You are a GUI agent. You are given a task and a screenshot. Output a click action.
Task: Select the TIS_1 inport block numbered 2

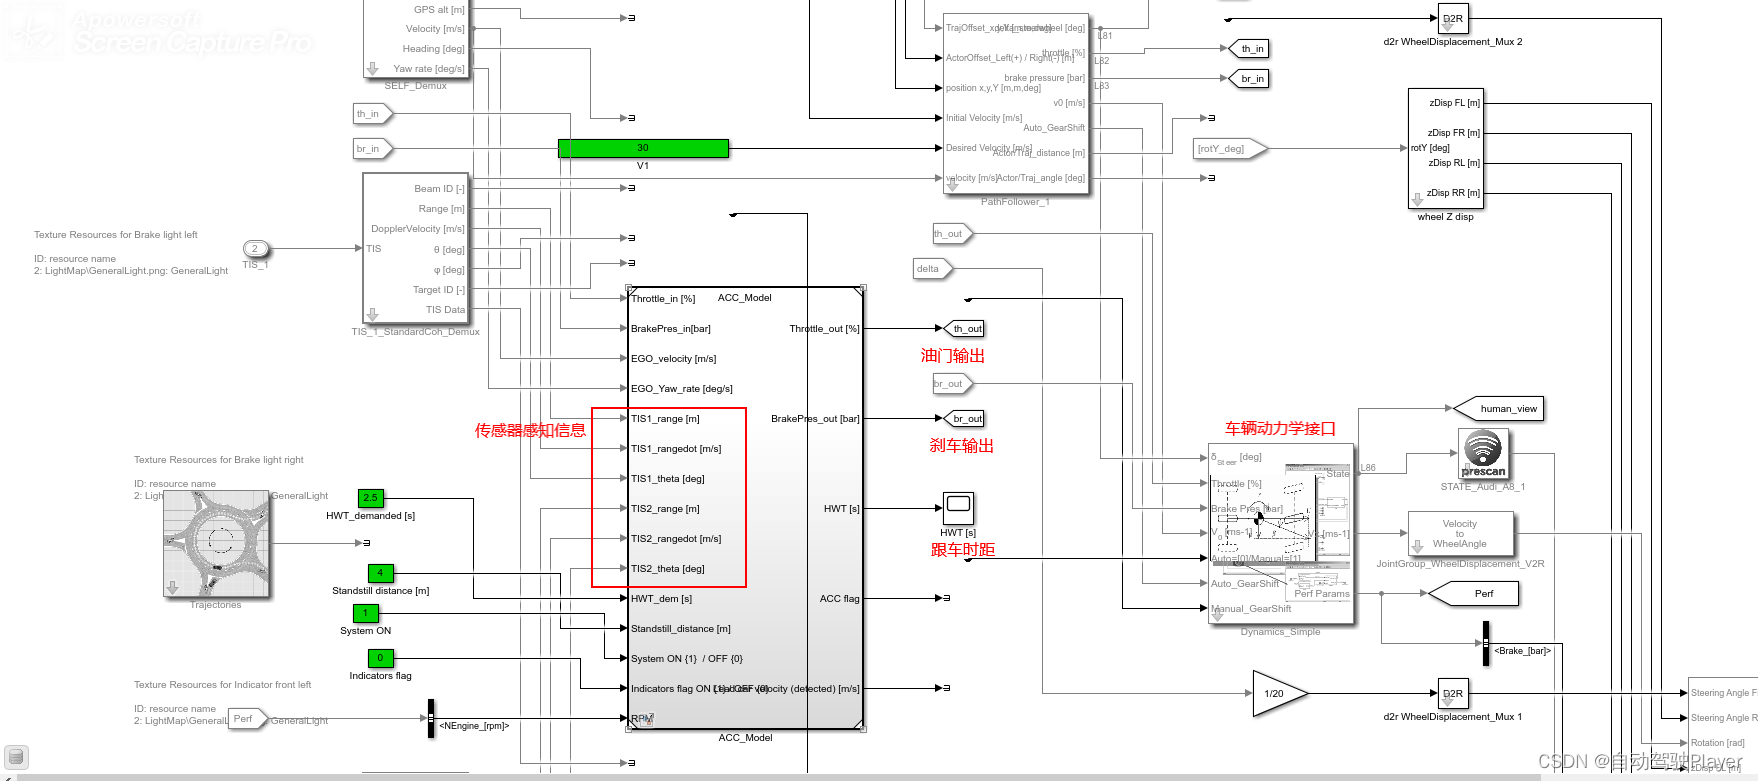coord(255,249)
